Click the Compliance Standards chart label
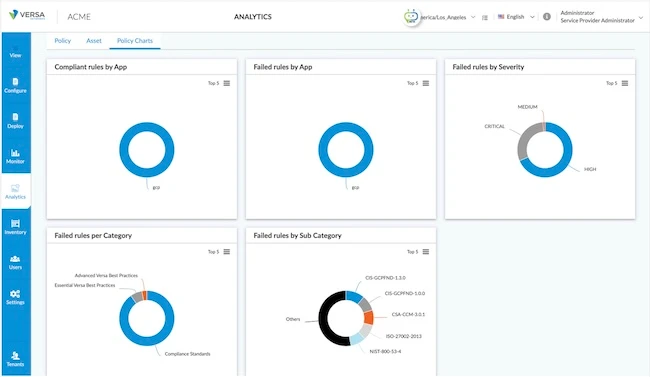This screenshot has height=377, width=650. [x=187, y=354]
